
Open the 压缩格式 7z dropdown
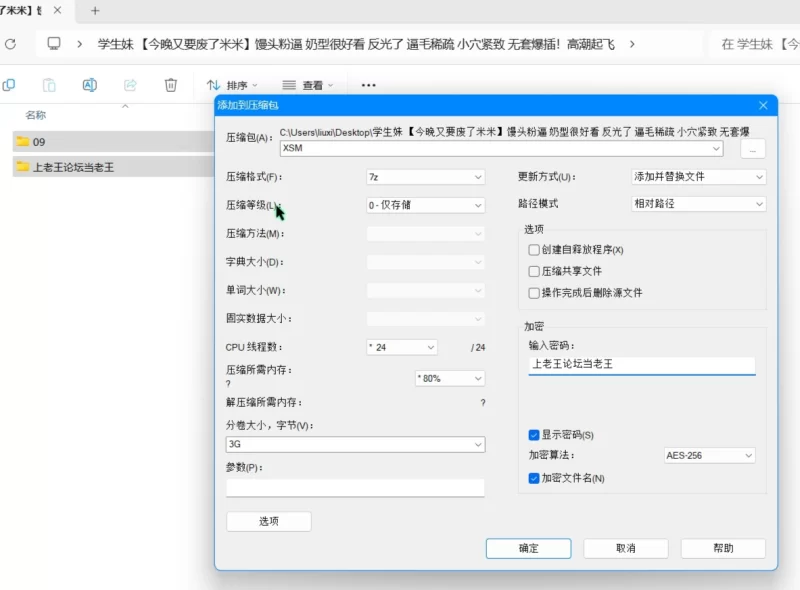pos(426,177)
